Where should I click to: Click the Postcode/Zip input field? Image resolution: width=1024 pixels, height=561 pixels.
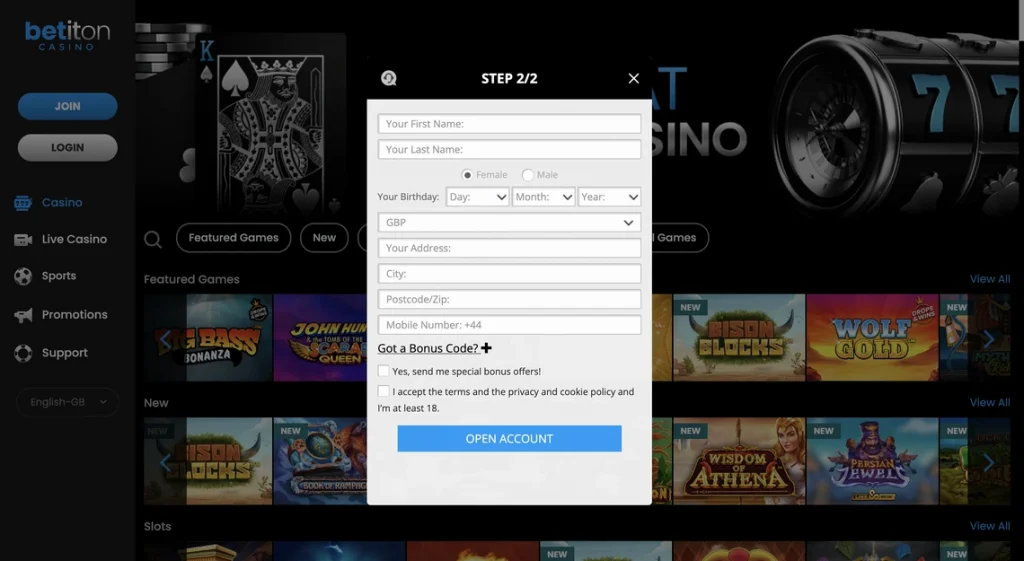click(x=509, y=299)
